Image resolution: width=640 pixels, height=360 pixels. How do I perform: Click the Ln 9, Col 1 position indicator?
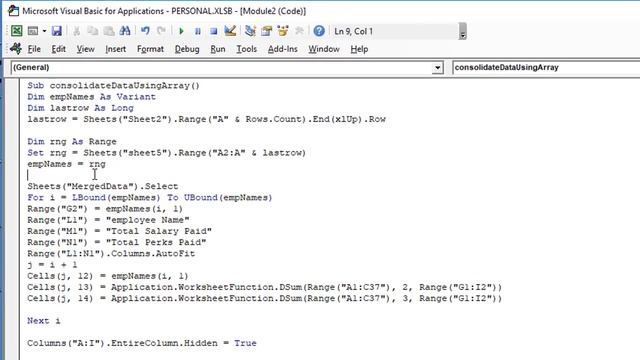click(x=353, y=31)
